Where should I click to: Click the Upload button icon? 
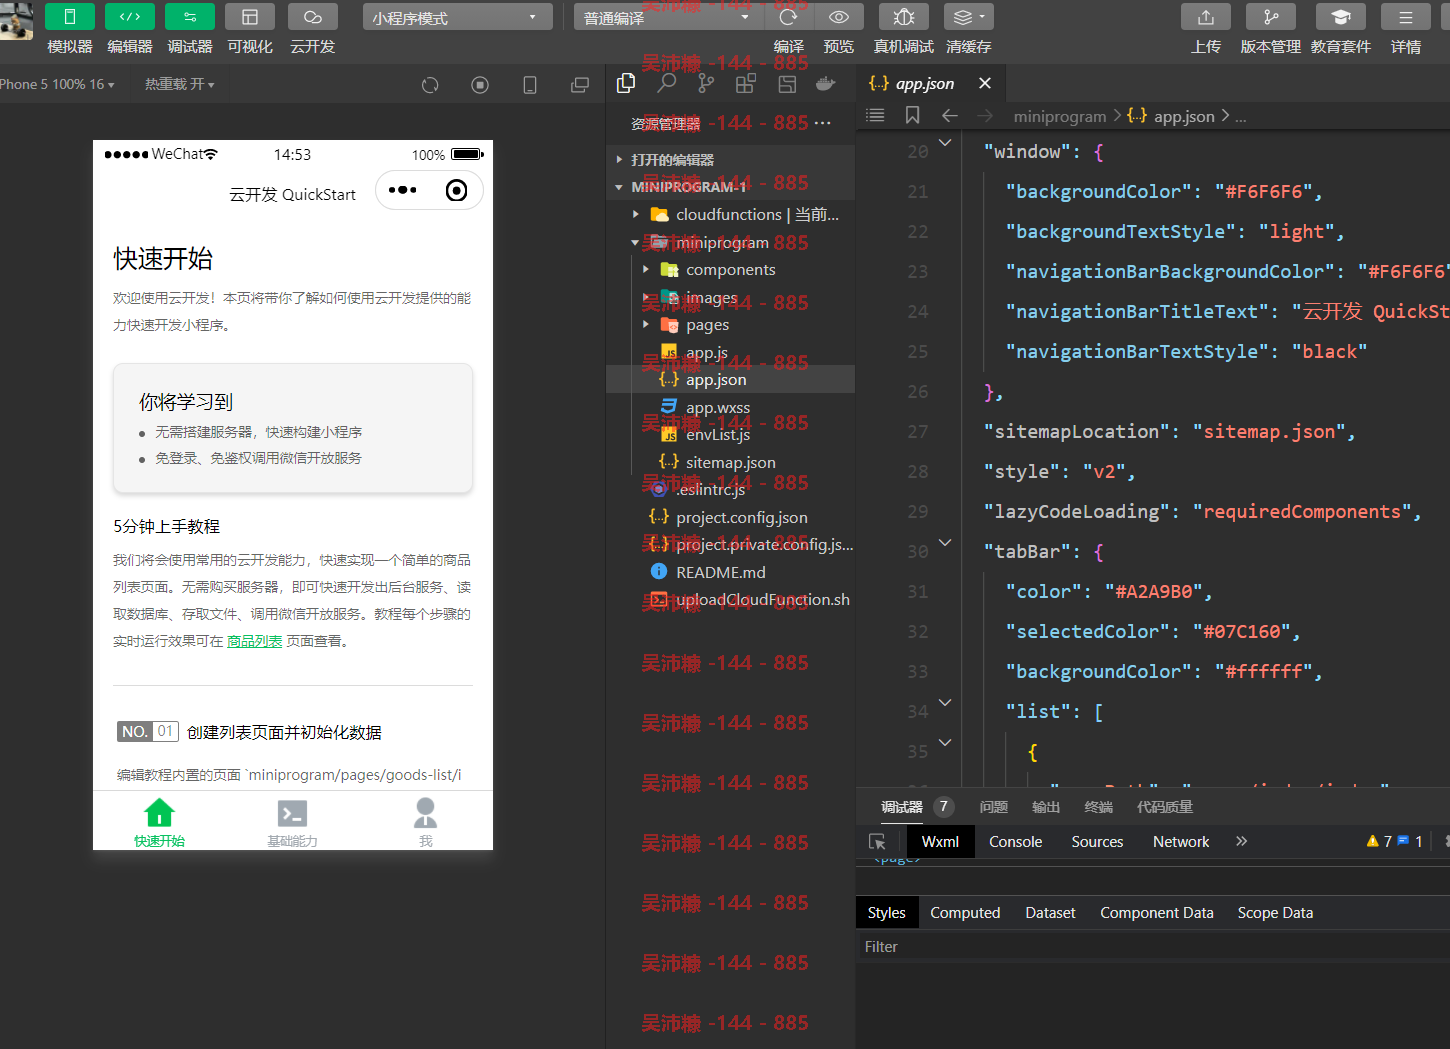pos(1206,17)
